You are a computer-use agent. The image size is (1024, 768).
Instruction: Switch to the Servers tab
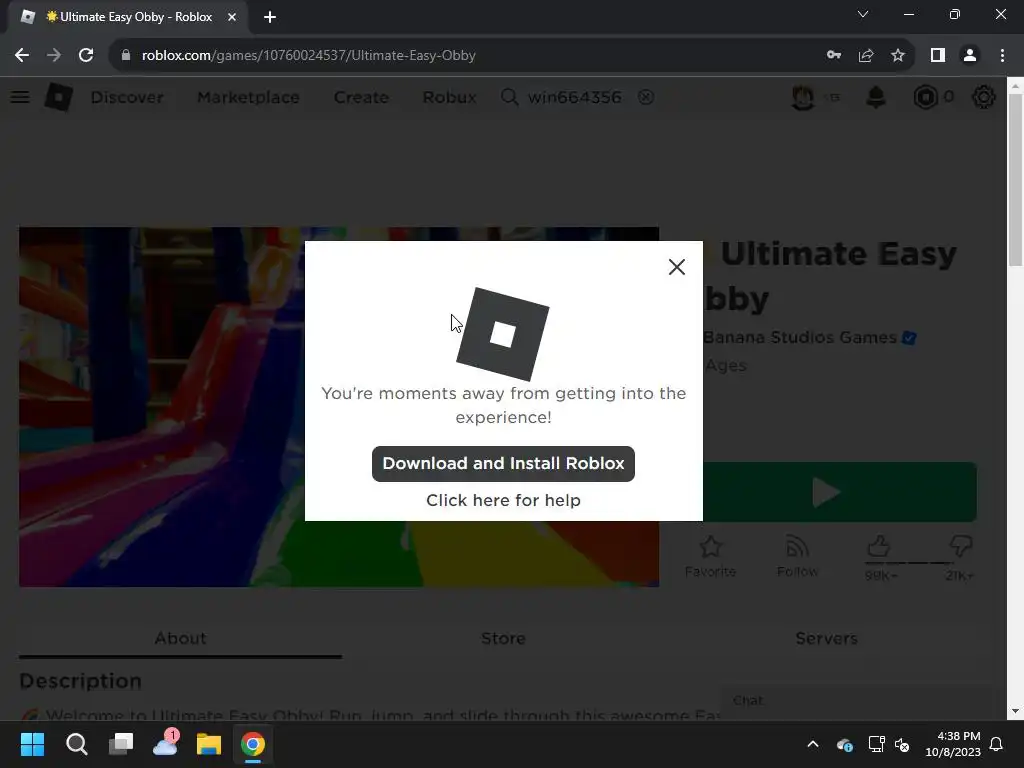pyautogui.click(x=826, y=639)
